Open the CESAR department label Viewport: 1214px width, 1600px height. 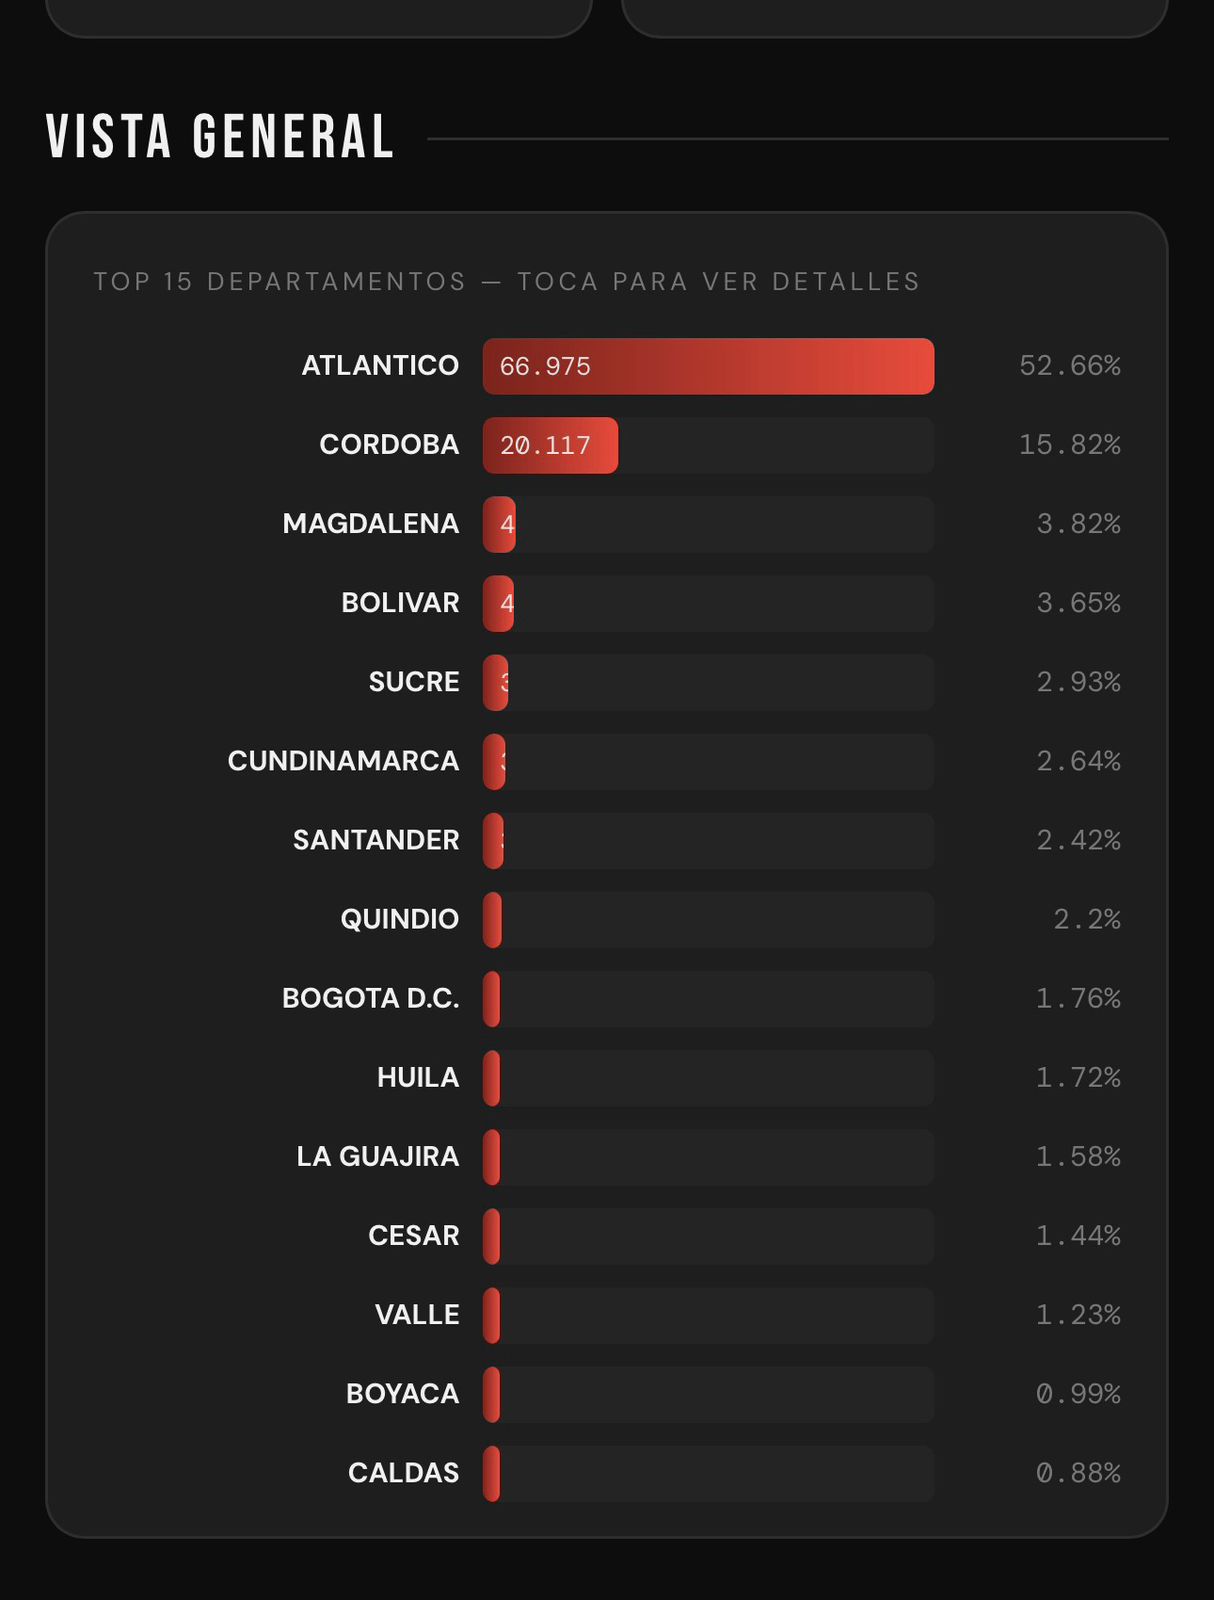coord(414,1235)
